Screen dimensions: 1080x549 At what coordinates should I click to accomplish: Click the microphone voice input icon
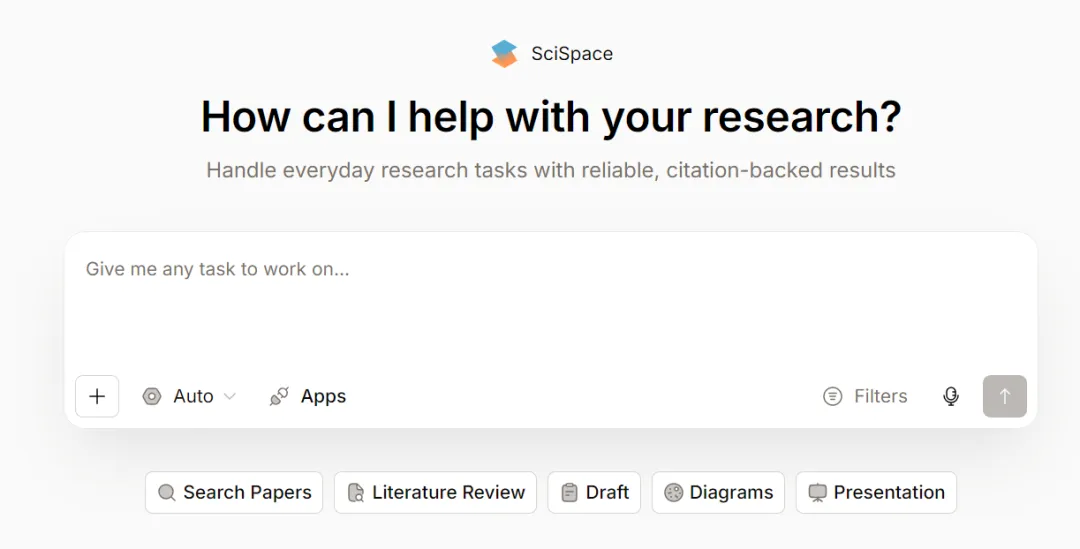point(951,396)
